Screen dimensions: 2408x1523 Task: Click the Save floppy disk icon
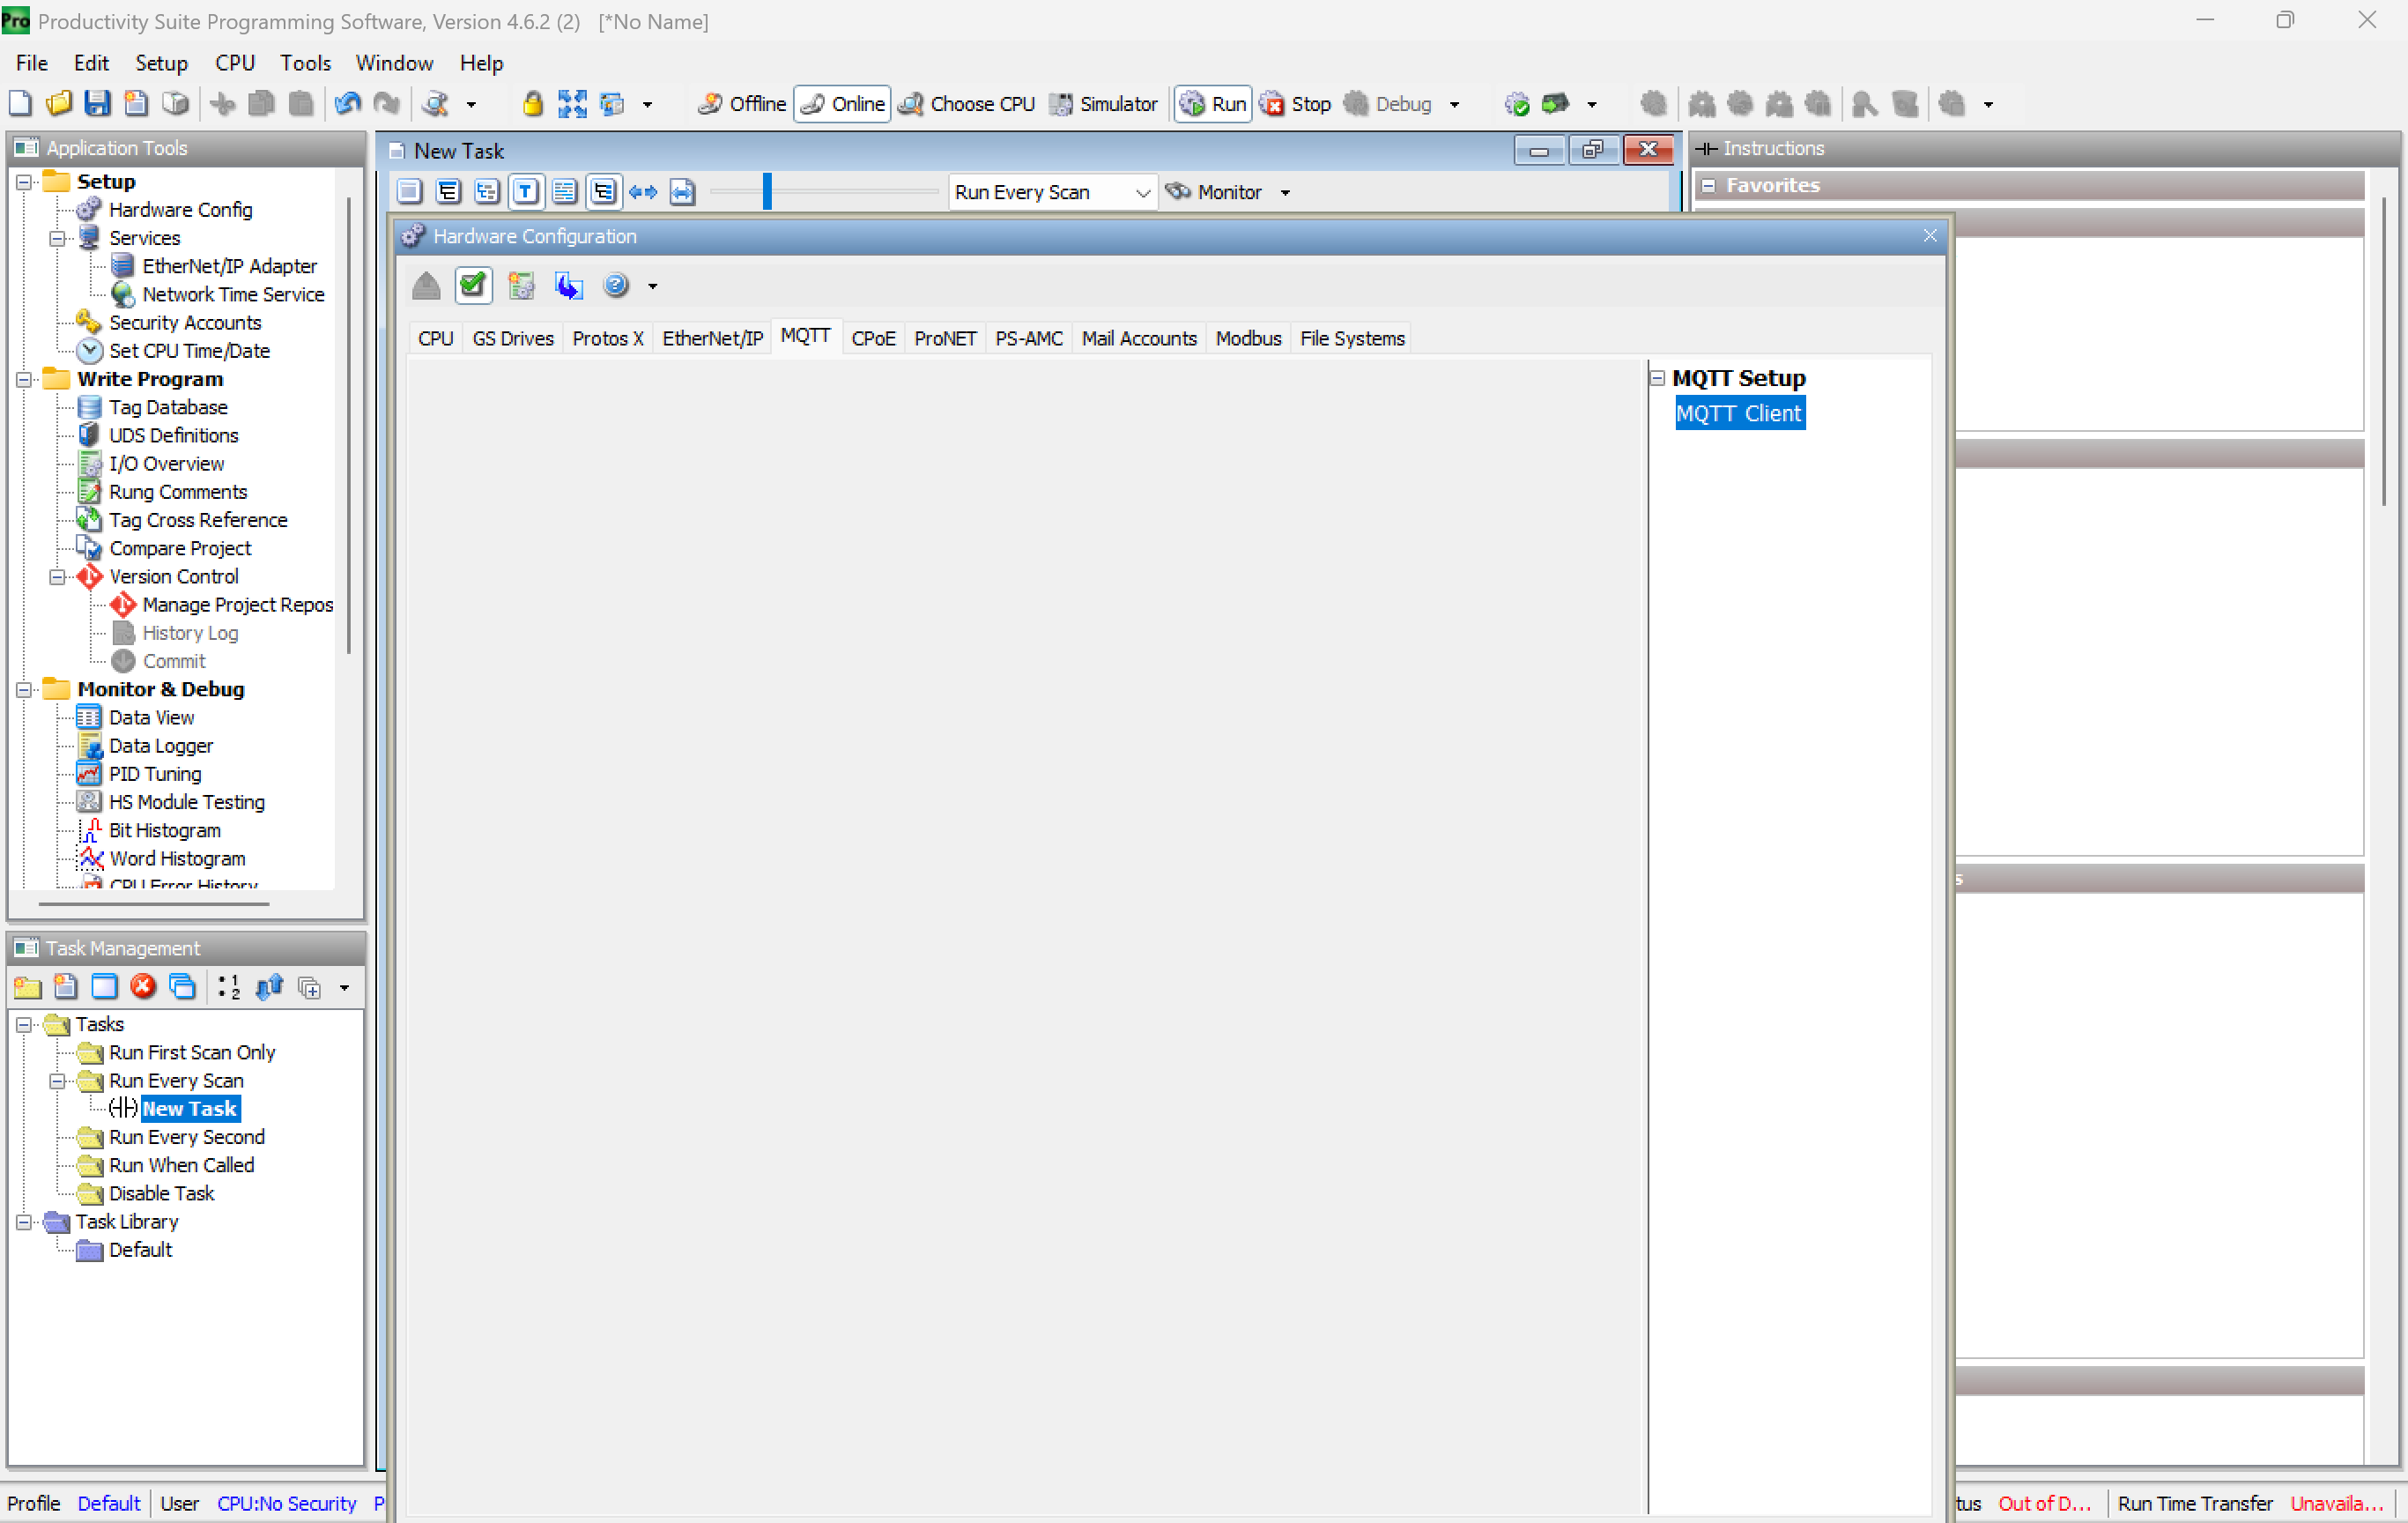tap(97, 103)
